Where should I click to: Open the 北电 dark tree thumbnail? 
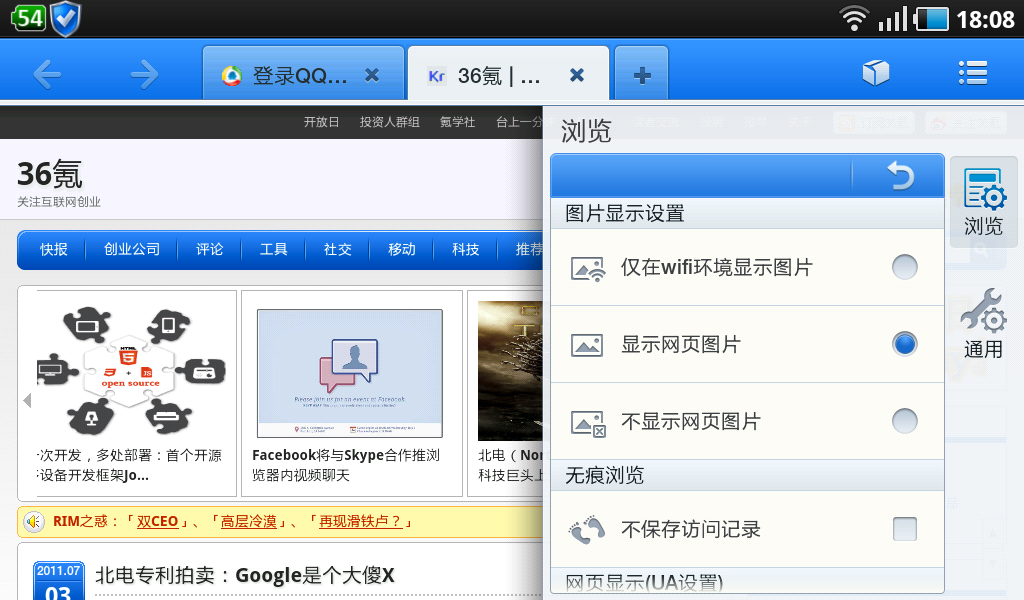(510, 371)
